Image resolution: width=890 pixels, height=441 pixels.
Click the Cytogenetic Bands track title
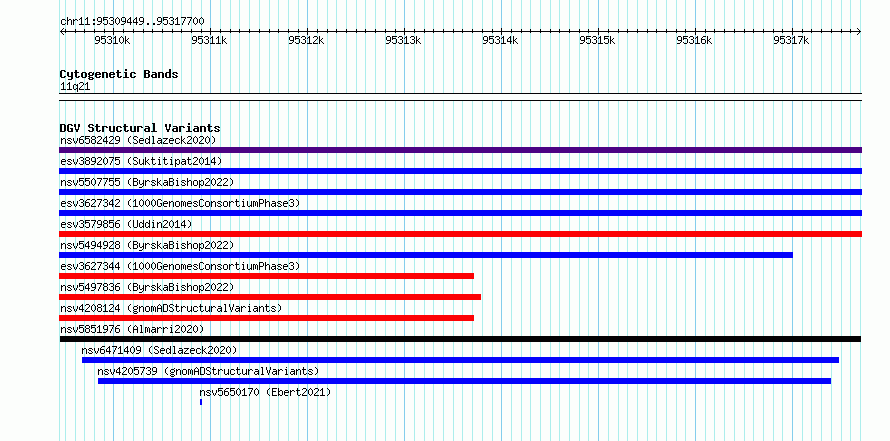(119, 74)
